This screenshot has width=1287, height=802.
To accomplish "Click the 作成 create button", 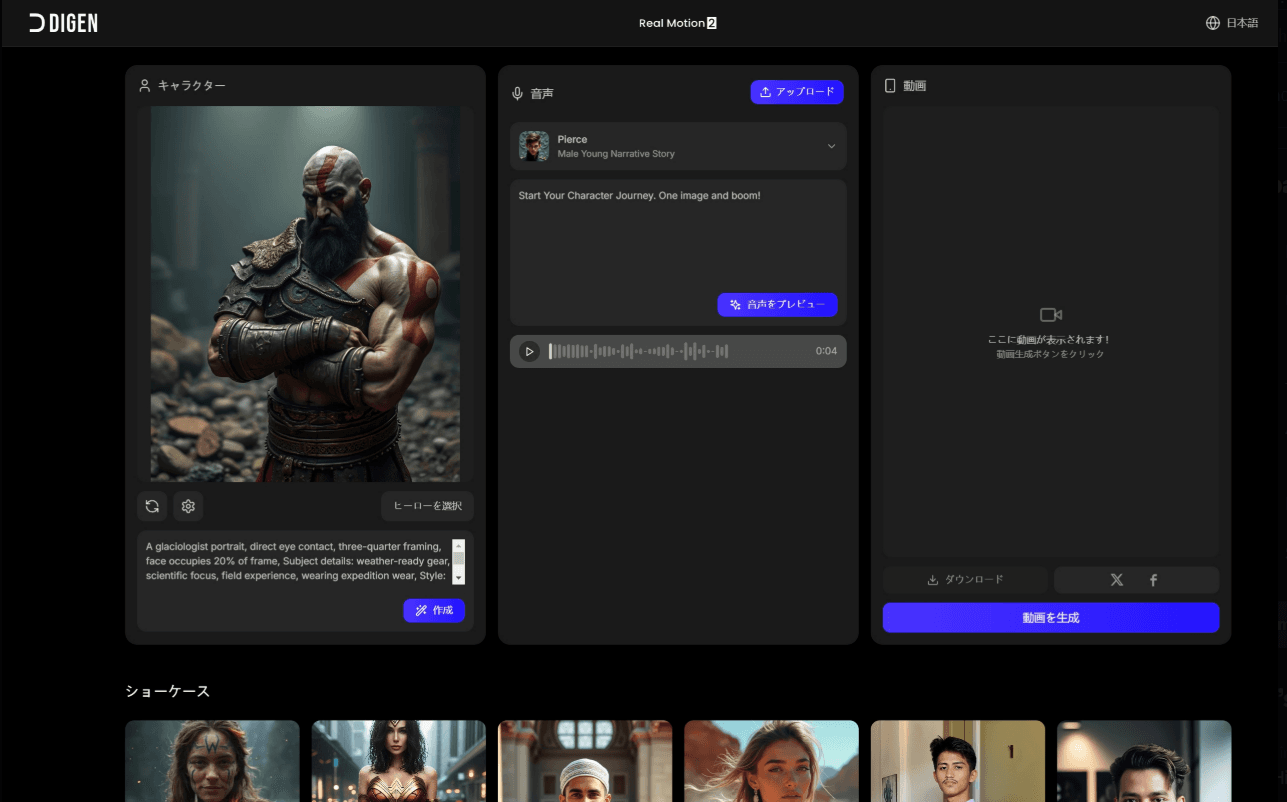I will pyautogui.click(x=434, y=610).
